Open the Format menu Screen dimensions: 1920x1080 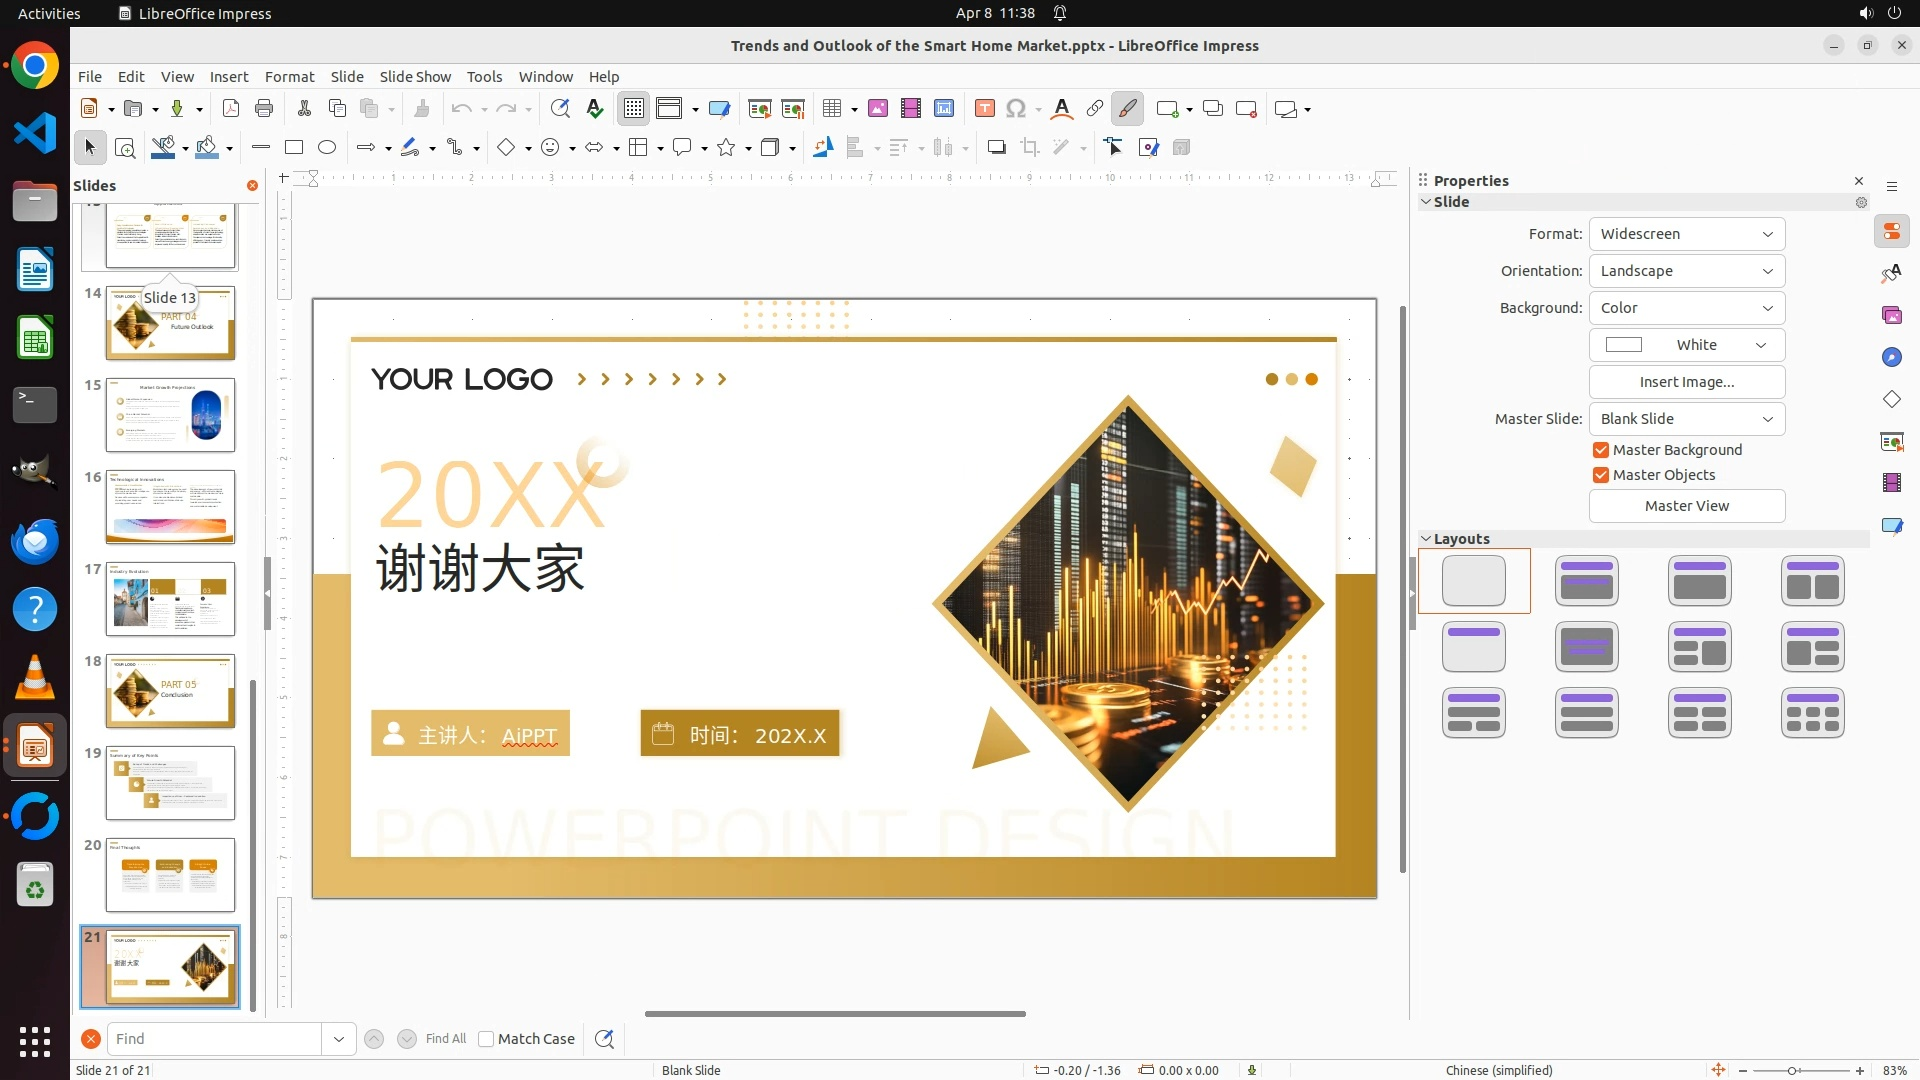[x=289, y=77]
